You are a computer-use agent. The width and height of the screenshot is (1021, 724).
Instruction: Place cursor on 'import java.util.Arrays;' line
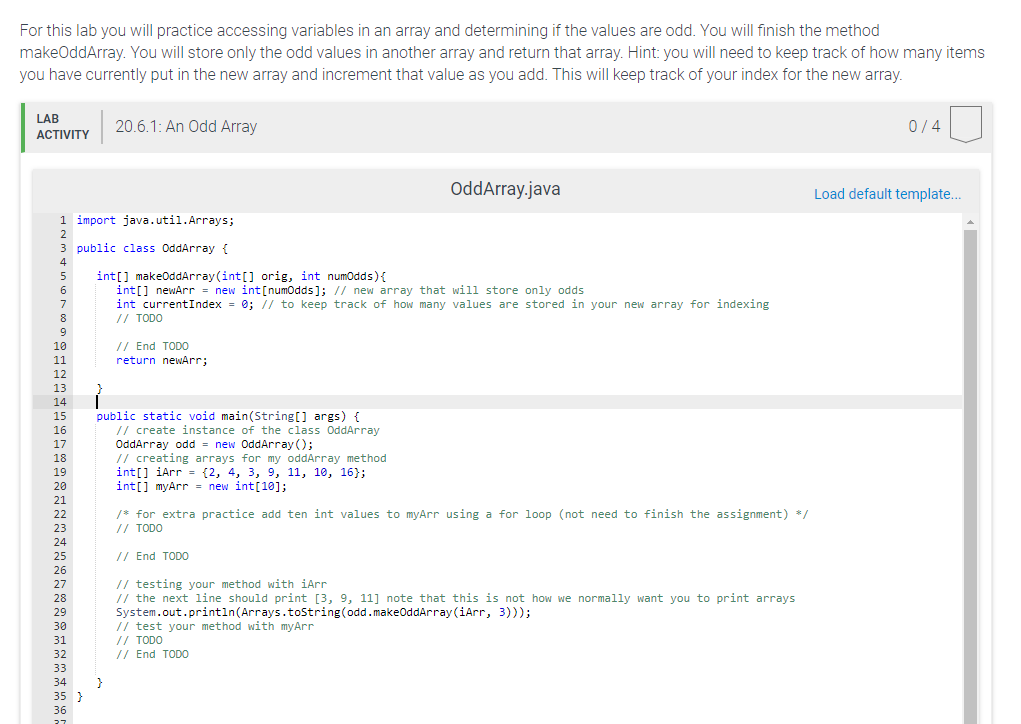point(155,220)
